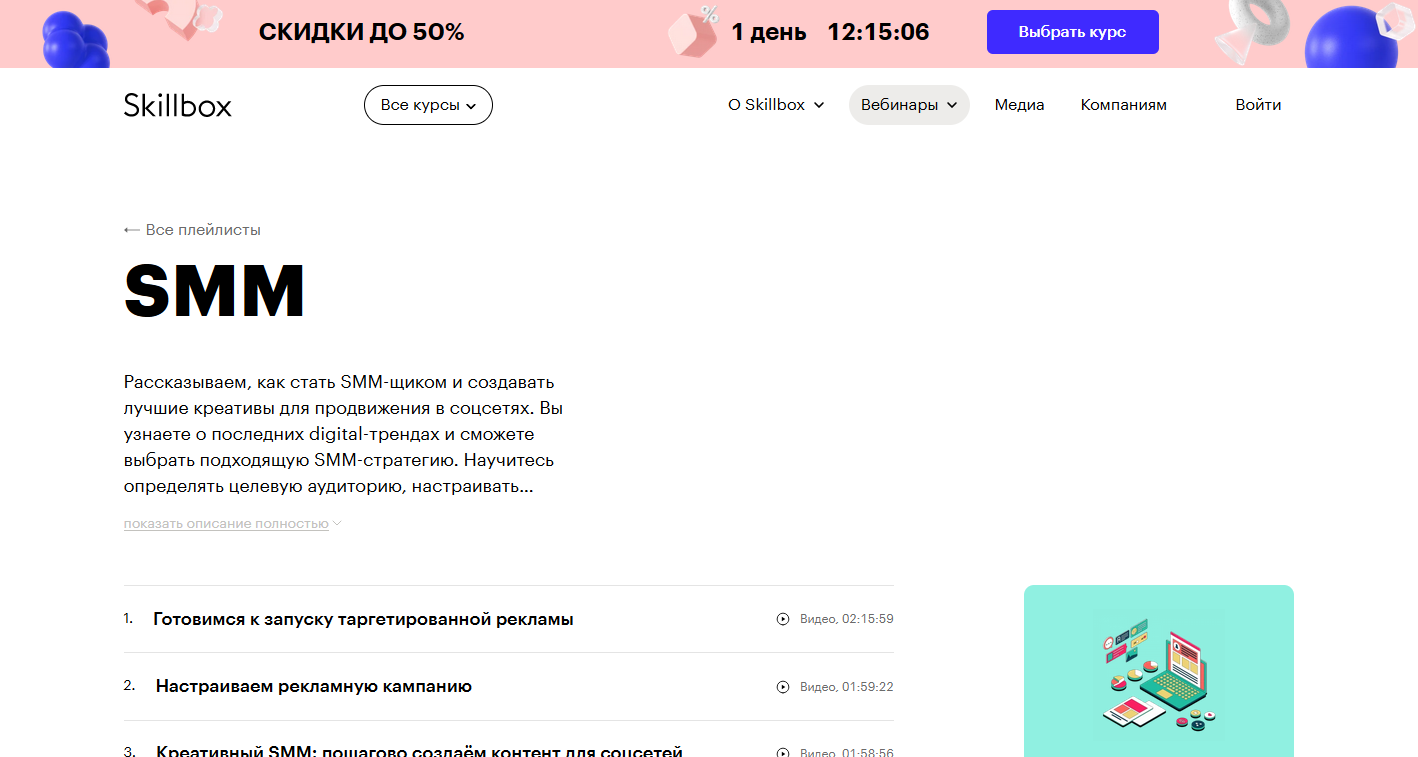Screen dimensions: 1418x757
Task: Click the "Выбрать курс" button
Action: click(x=1072, y=31)
